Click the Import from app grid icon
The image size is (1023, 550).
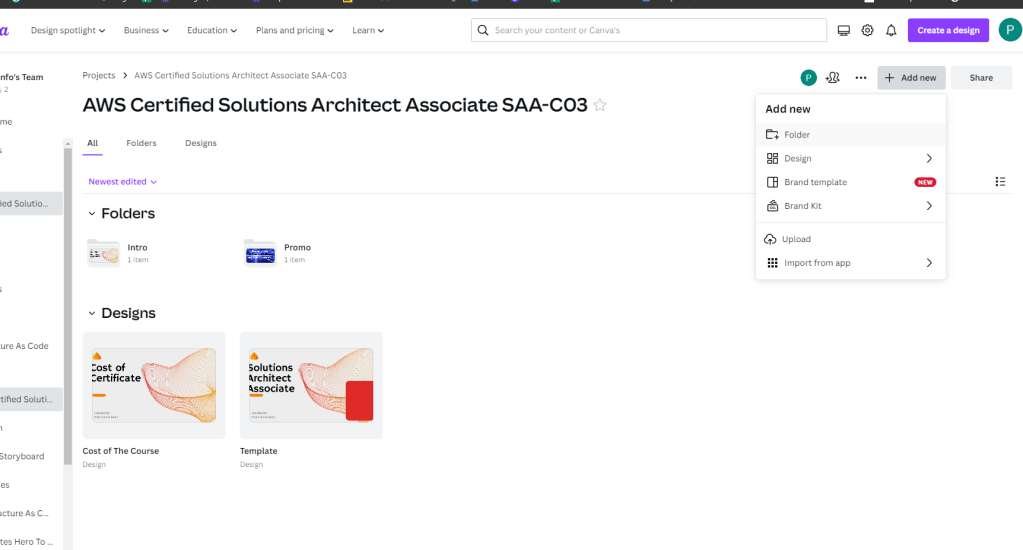(x=772, y=263)
